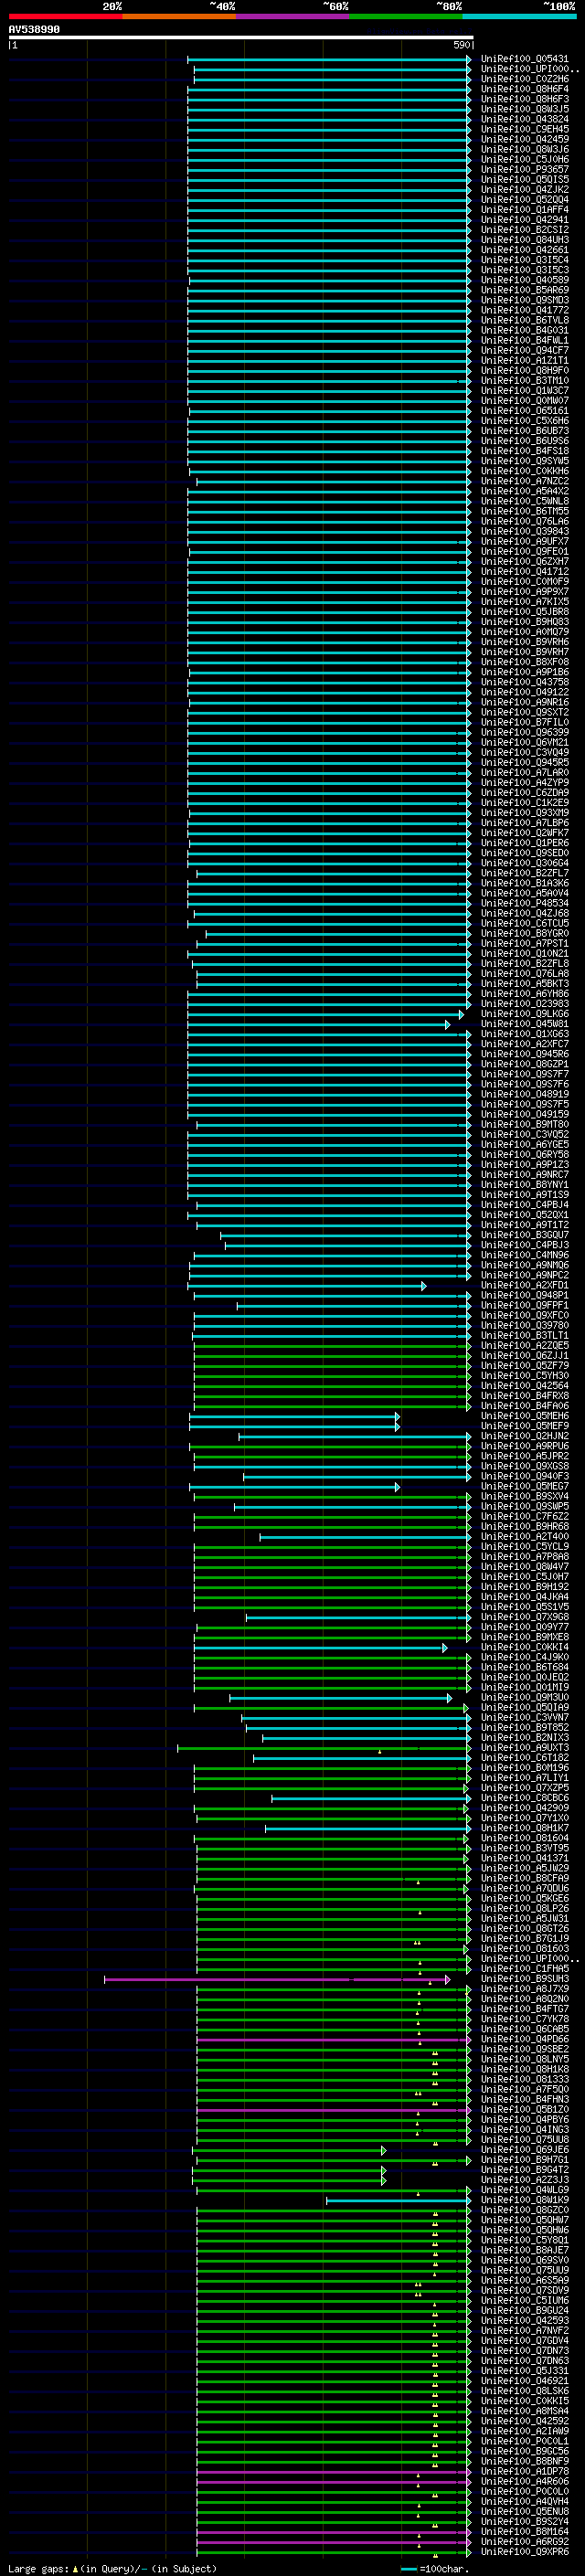Screen dimensions: 585x2576
Task: Click the green ~80% identity color segment
Action: (x=406, y=16)
